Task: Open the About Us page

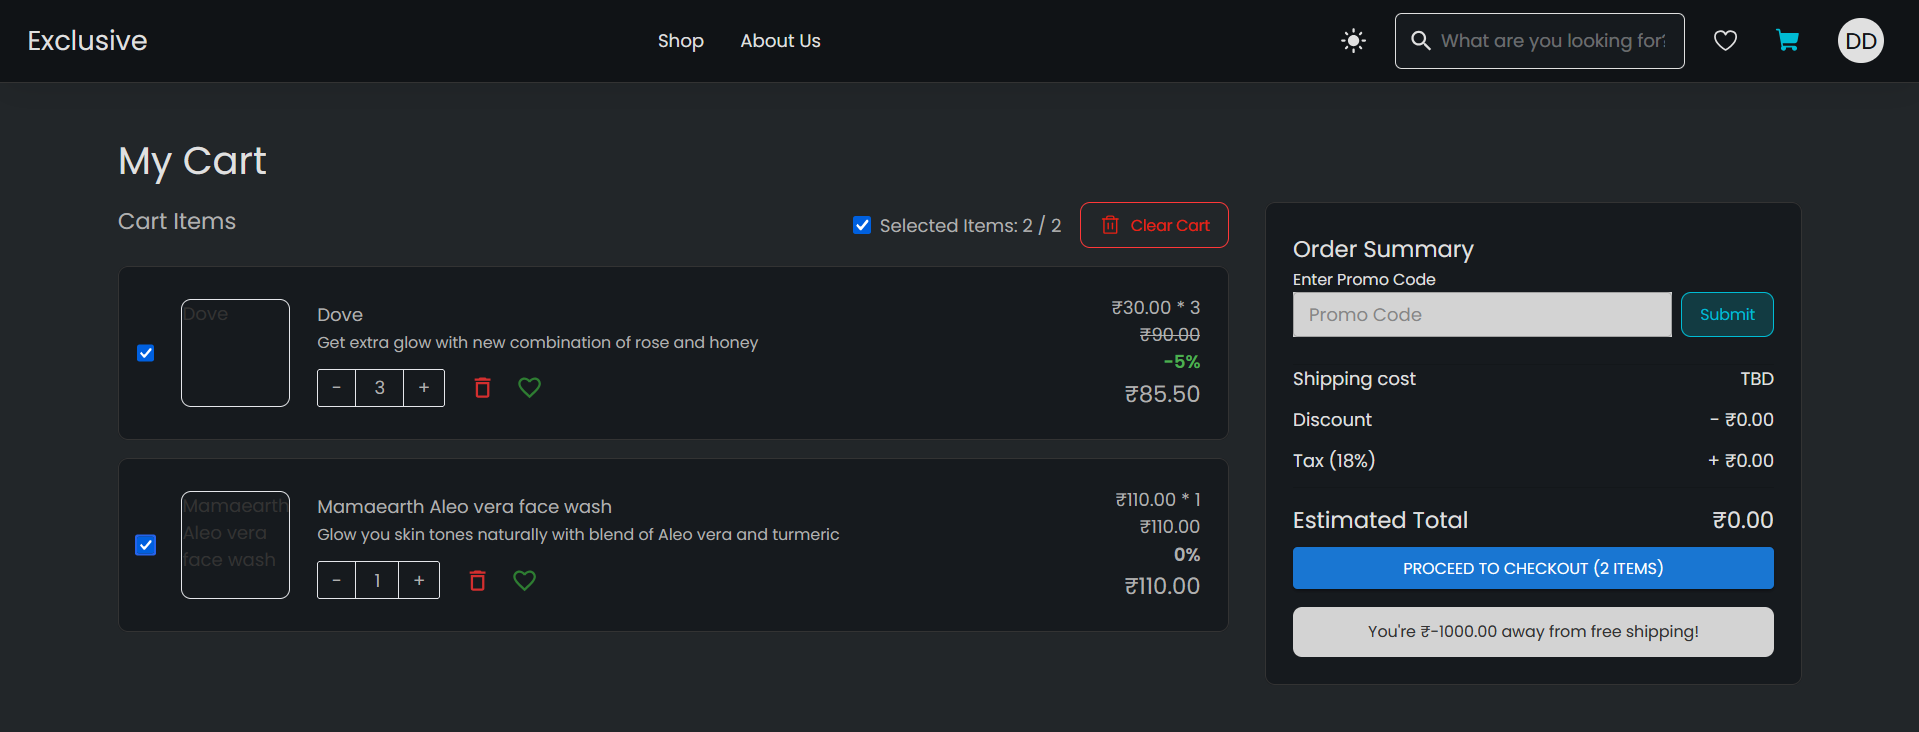Action: click(x=780, y=41)
